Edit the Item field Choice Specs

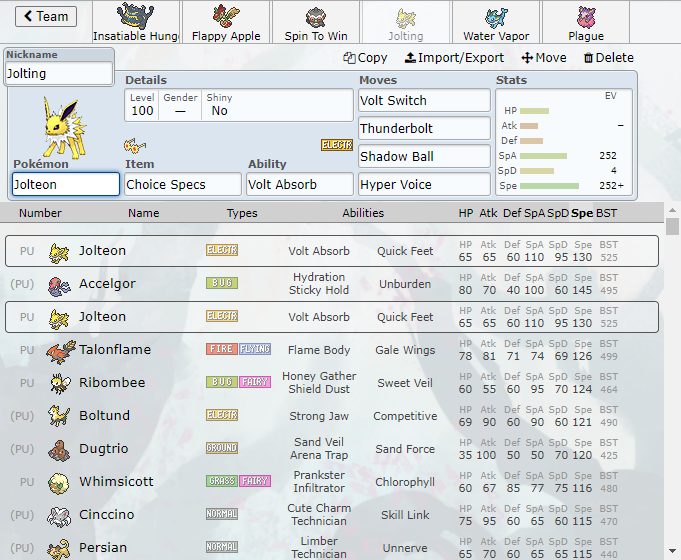point(183,184)
